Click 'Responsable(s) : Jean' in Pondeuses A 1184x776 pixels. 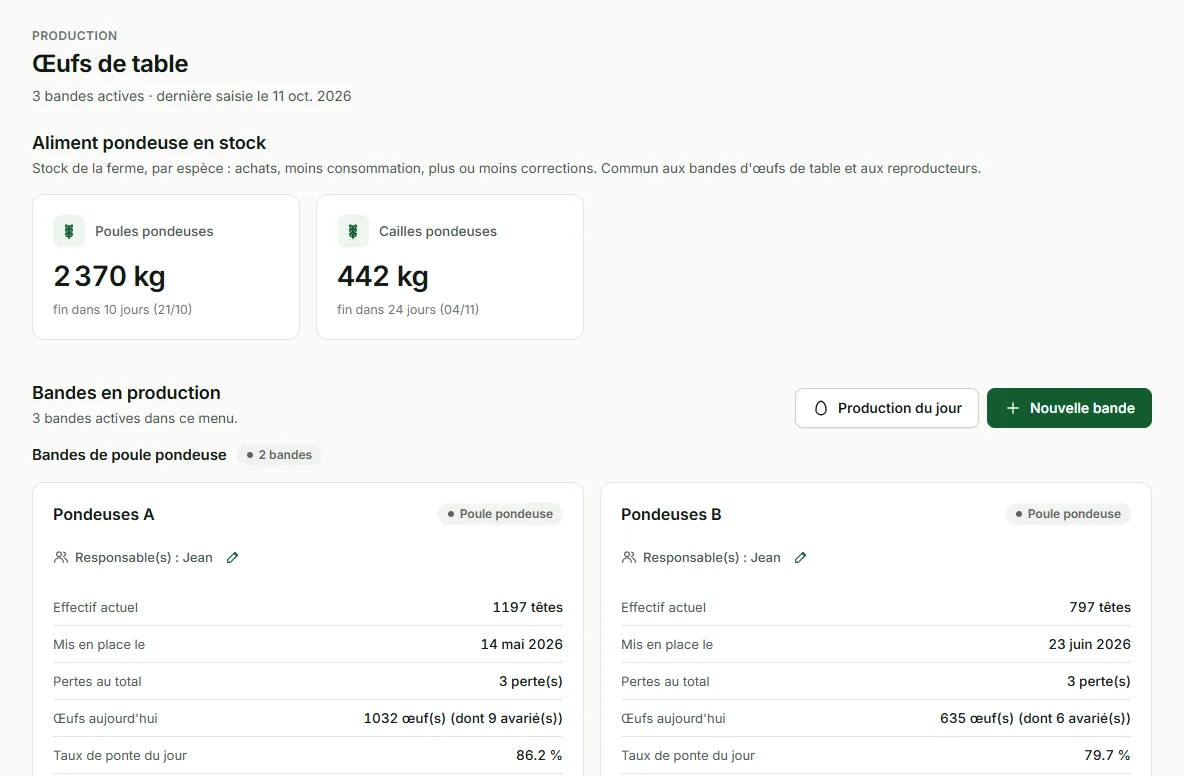pos(143,558)
